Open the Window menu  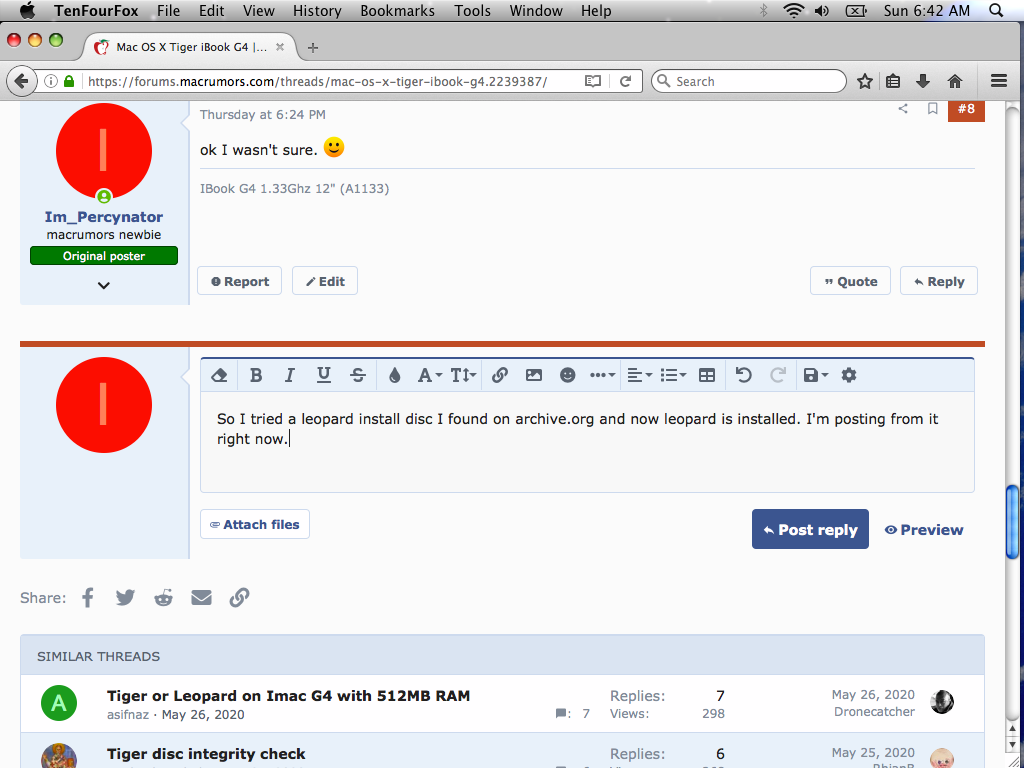point(536,11)
